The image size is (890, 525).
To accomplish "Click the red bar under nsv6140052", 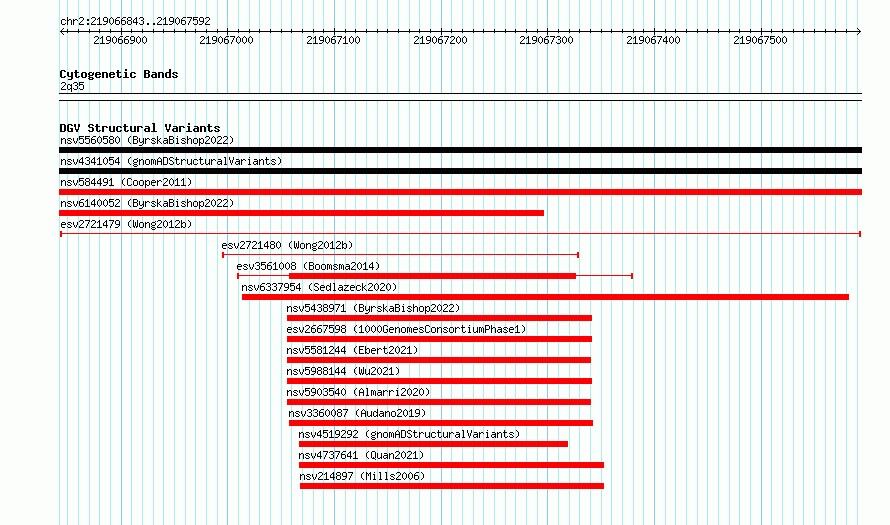I will (x=301, y=213).
